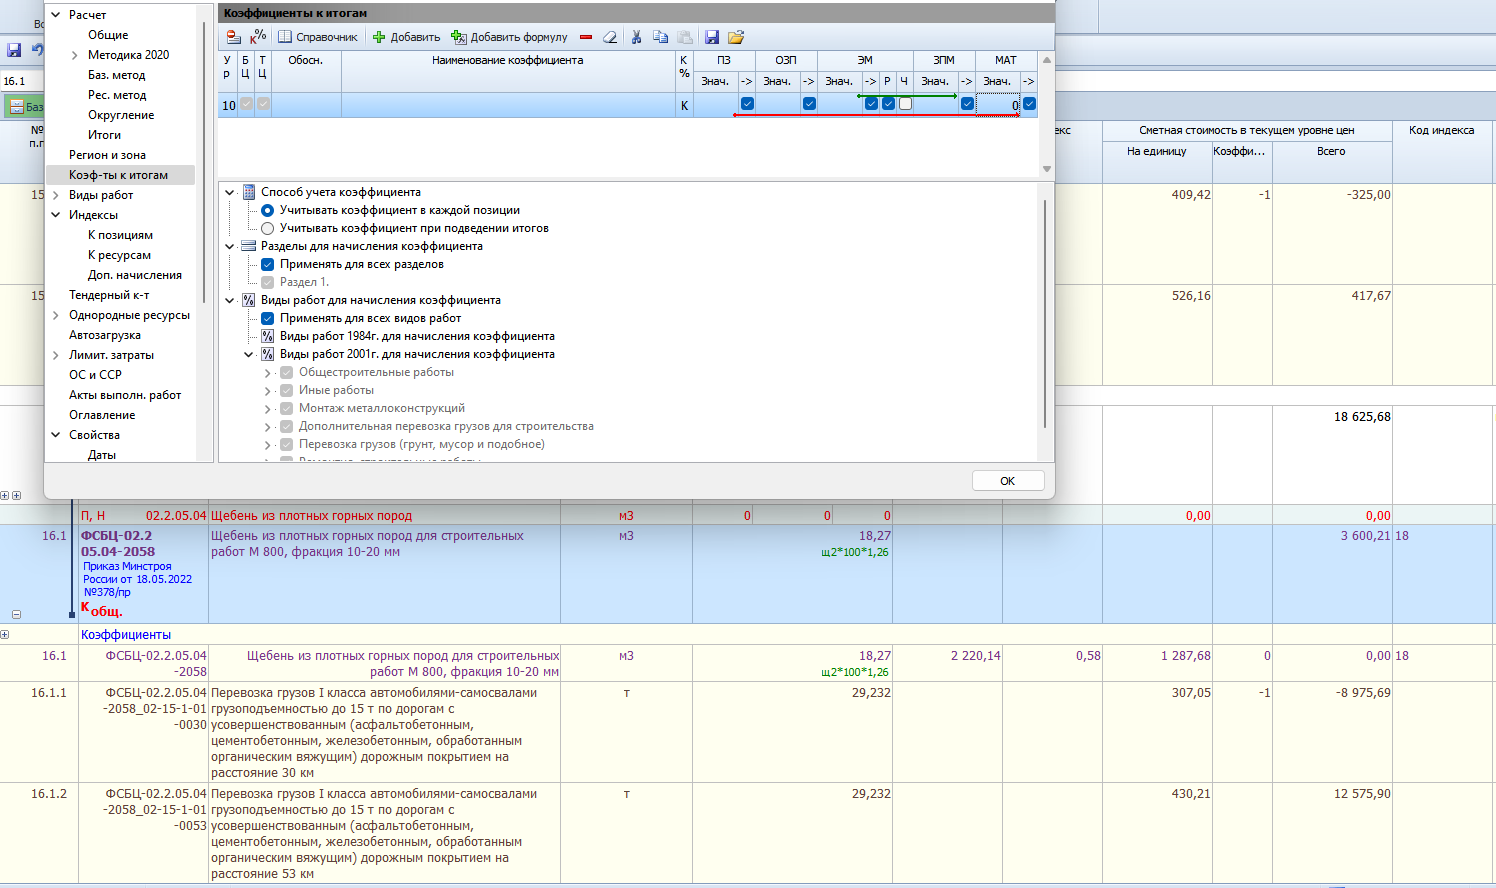Open the Справочник reference book
This screenshot has height=888, width=1496.
click(317, 37)
